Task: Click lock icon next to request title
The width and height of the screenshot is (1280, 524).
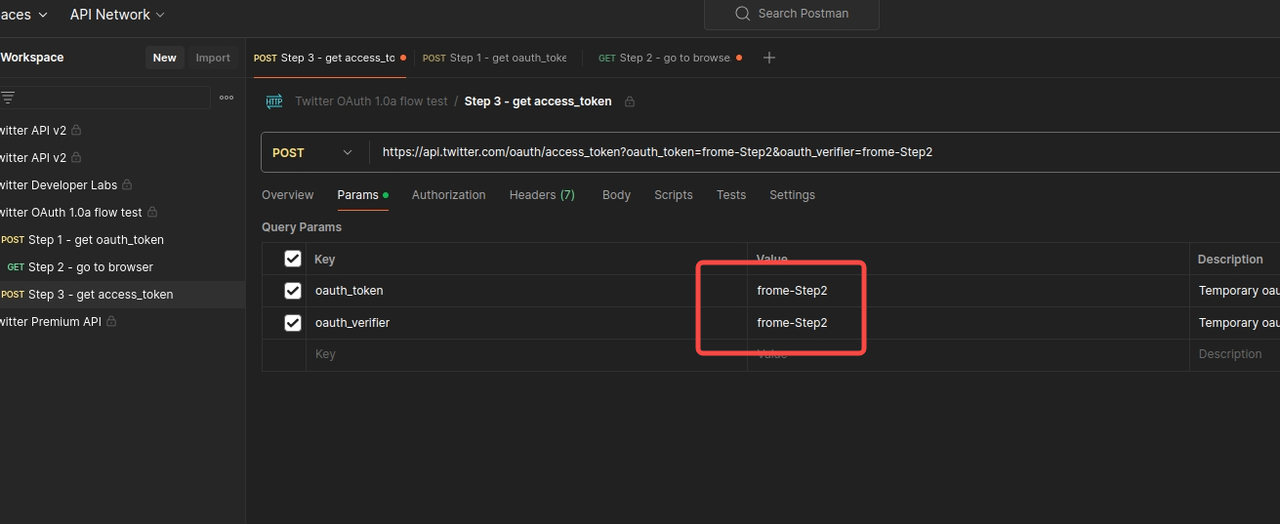Action: [630, 101]
